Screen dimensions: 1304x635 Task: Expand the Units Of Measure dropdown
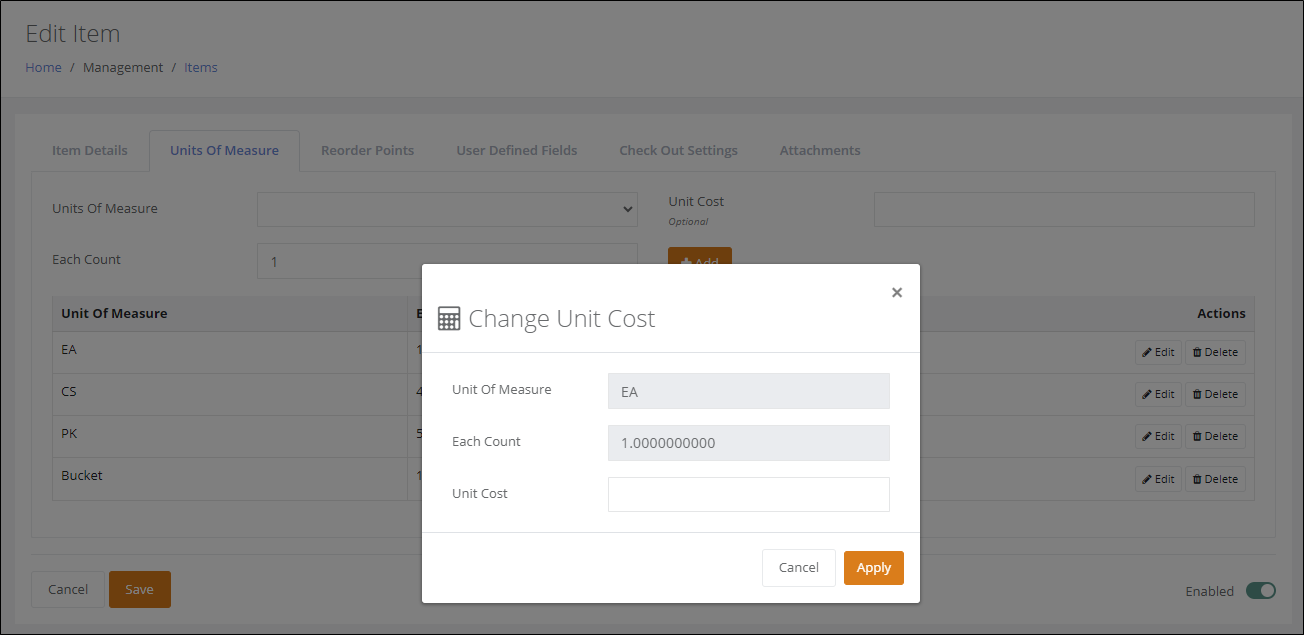coord(447,209)
